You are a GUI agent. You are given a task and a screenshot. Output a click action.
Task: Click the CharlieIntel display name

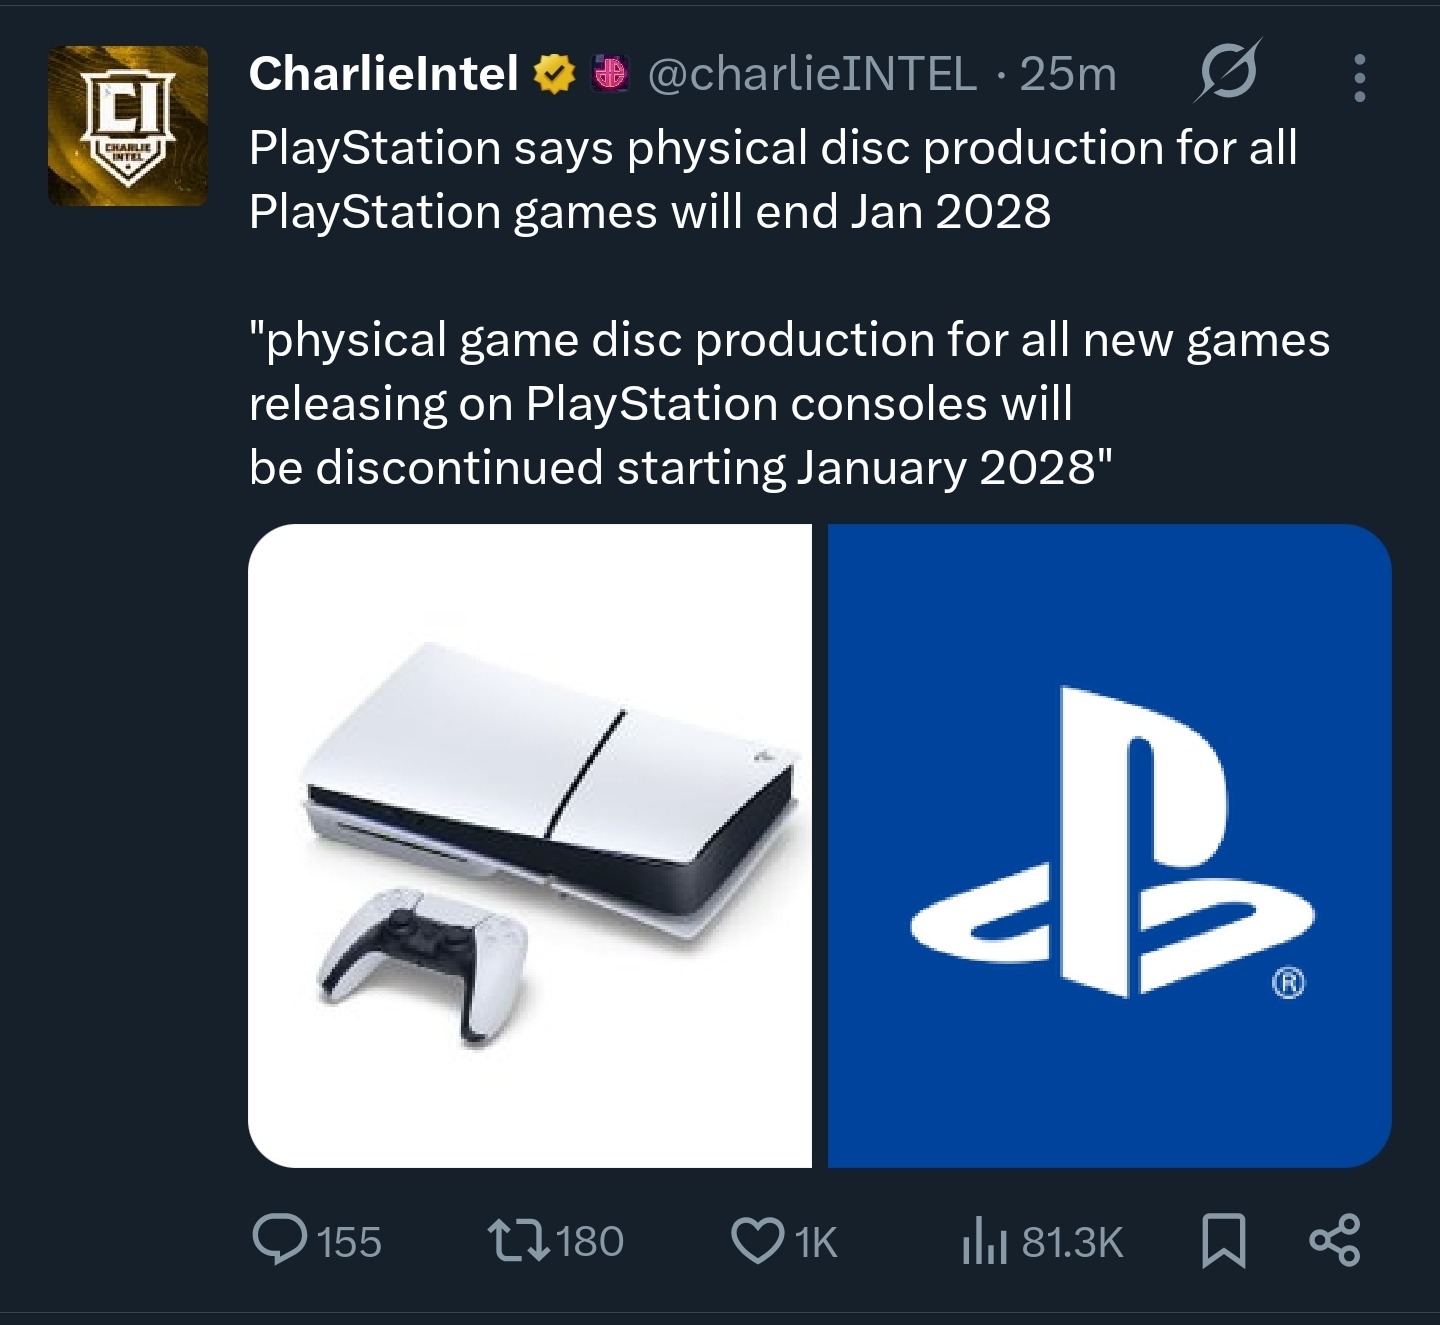tap(383, 74)
